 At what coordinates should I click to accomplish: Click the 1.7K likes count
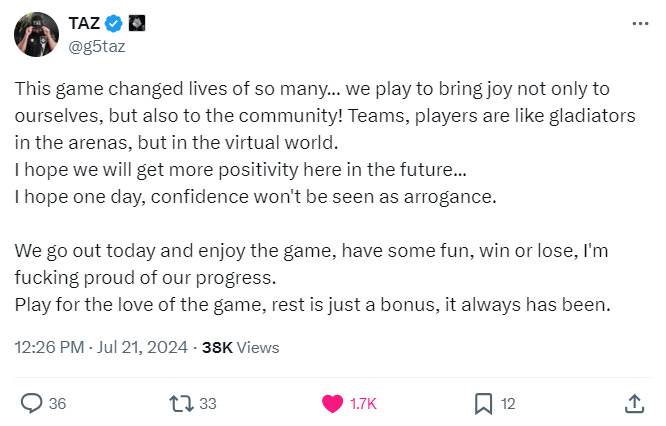(364, 404)
